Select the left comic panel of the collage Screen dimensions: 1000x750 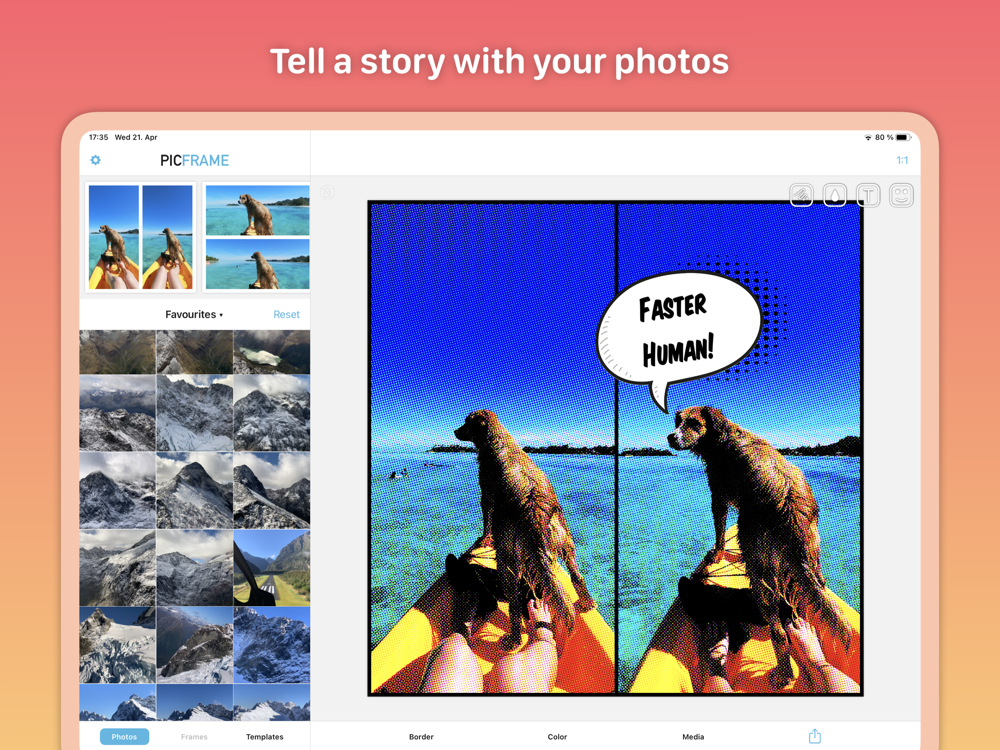(x=493, y=447)
